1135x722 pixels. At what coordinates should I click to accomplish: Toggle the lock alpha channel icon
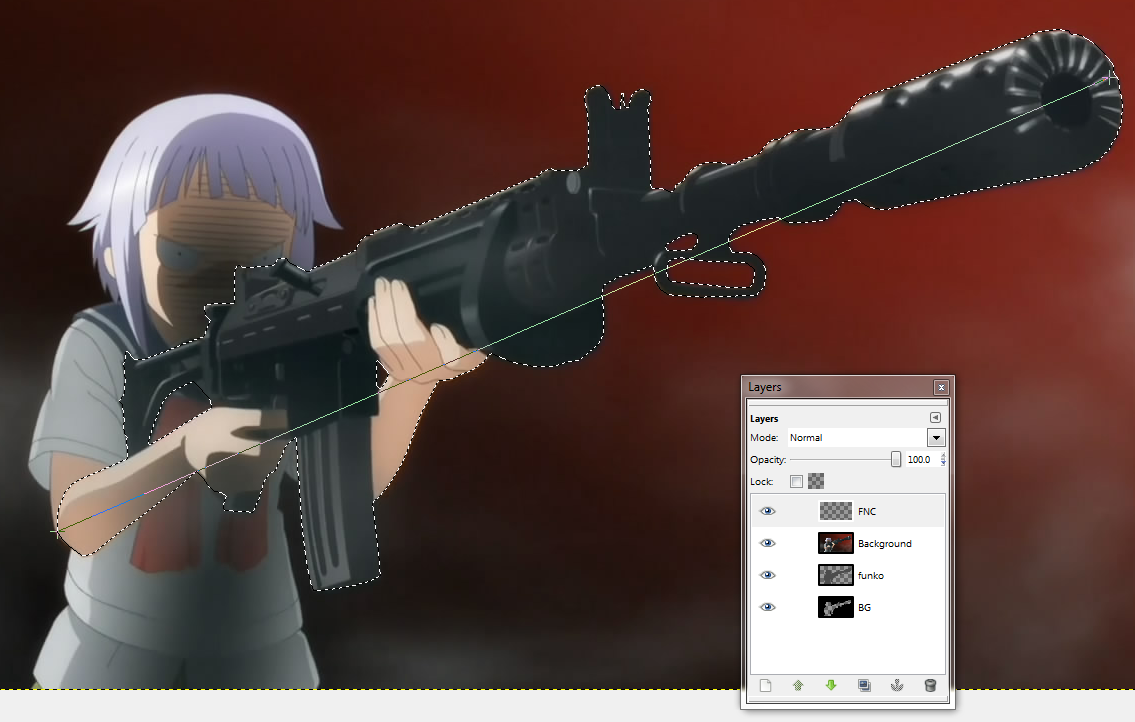click(816, 481)
